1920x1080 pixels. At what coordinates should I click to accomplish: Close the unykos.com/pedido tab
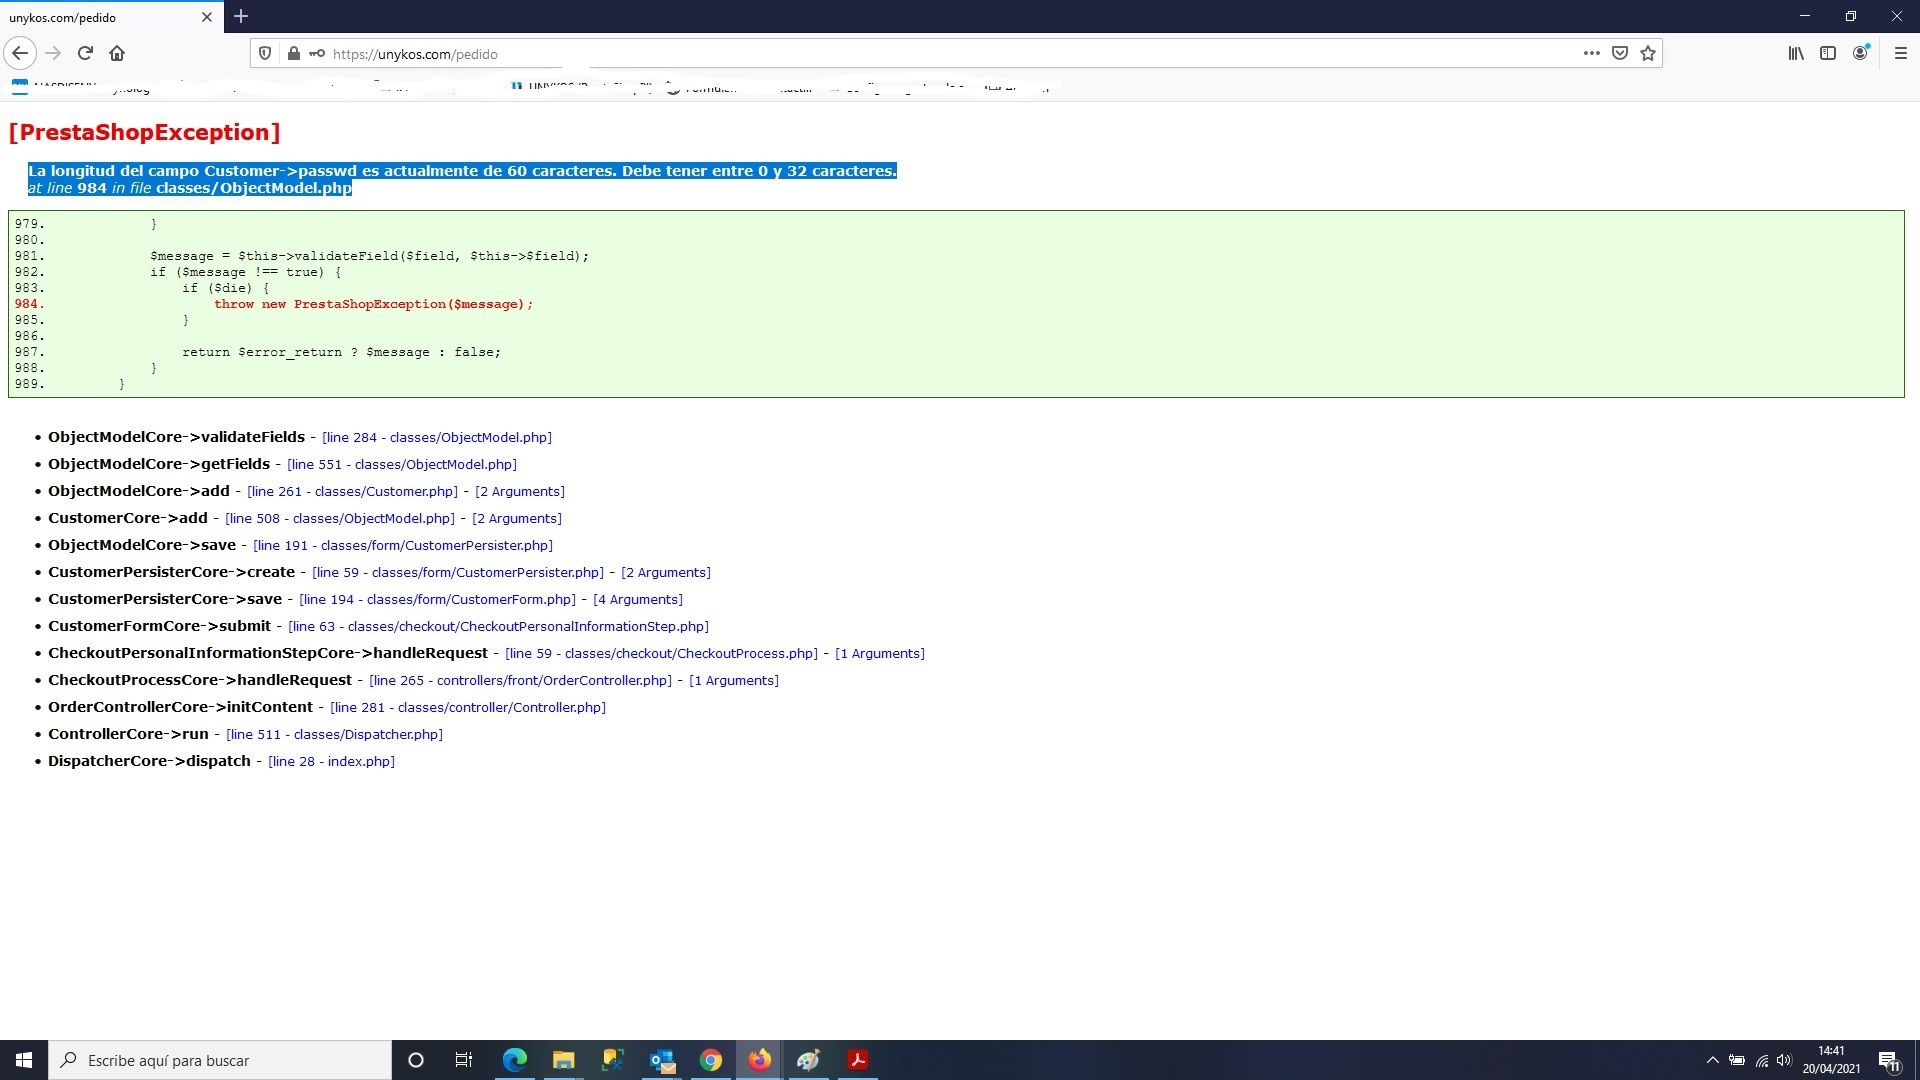point(207,17)
